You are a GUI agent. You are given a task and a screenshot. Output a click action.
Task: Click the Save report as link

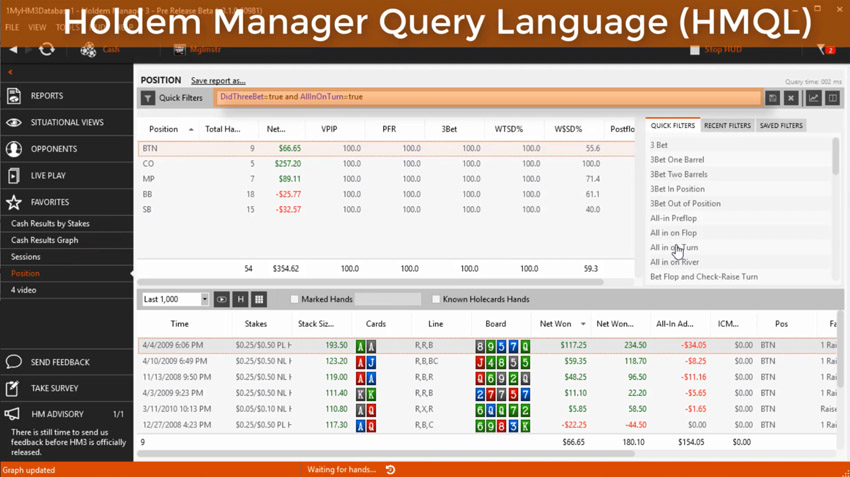pyautogui.click(x=218, y=81)
